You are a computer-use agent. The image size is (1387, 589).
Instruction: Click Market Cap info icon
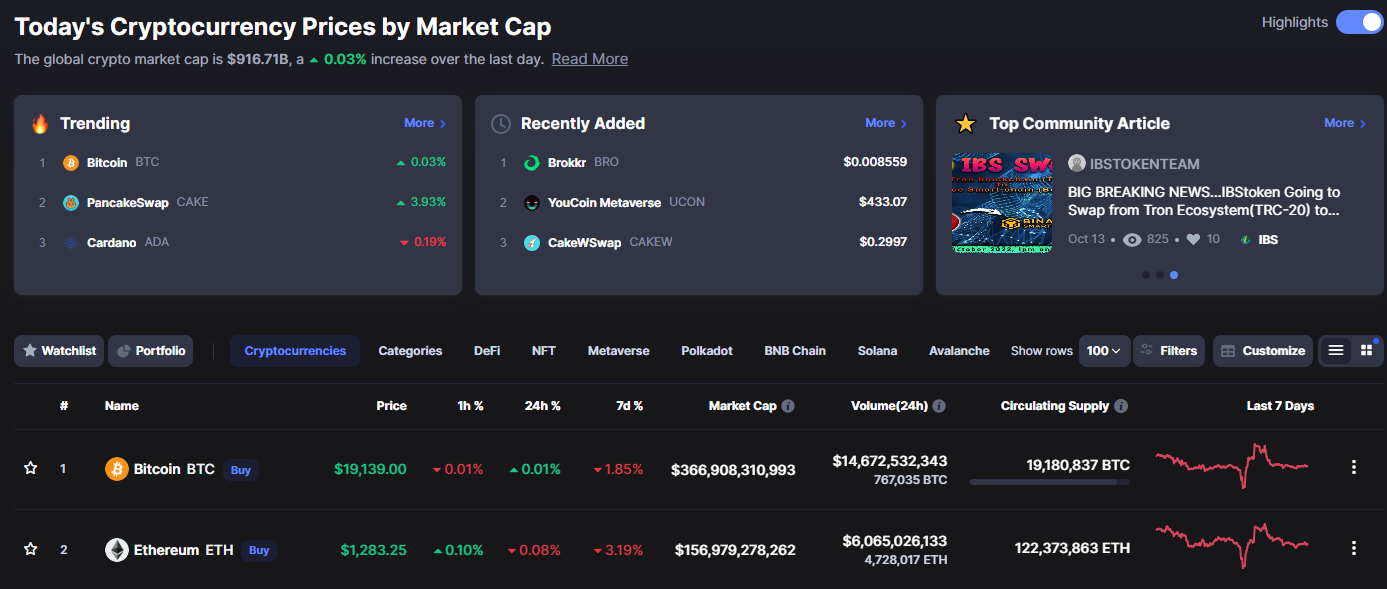point(788,406)
